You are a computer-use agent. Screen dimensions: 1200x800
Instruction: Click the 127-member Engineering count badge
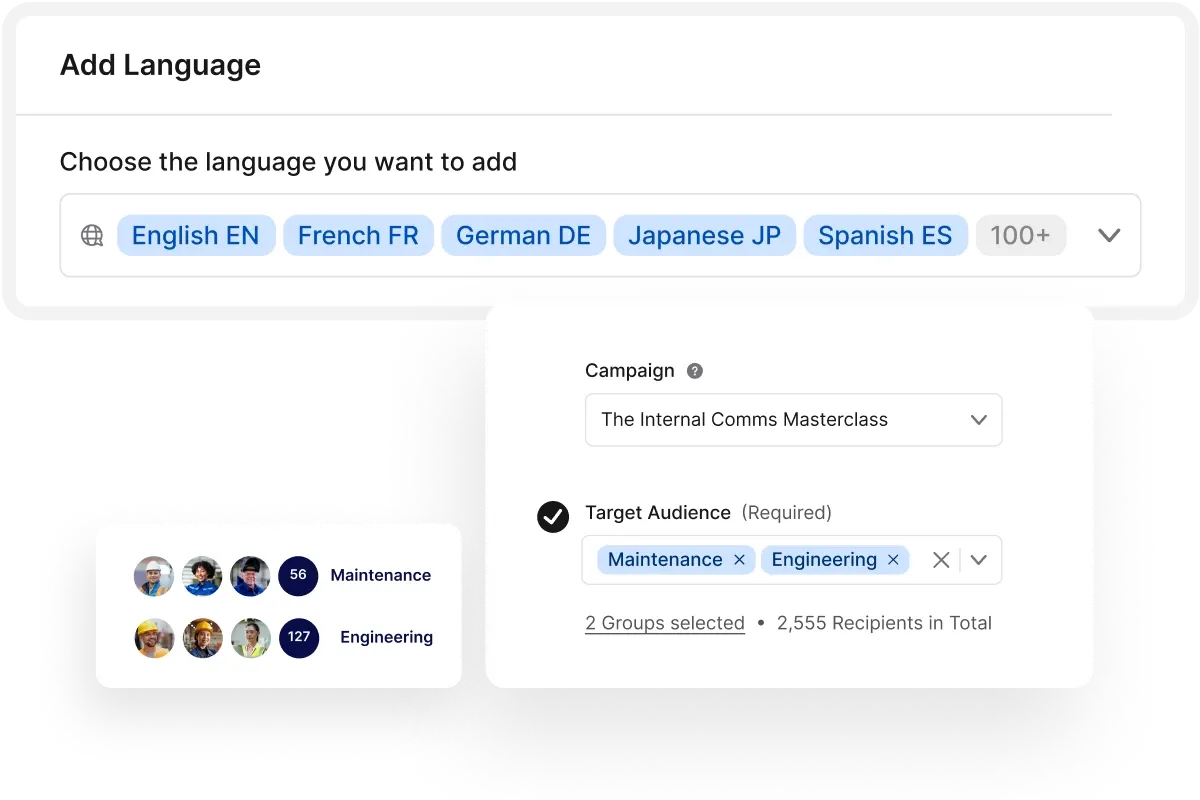pos(298,638)
